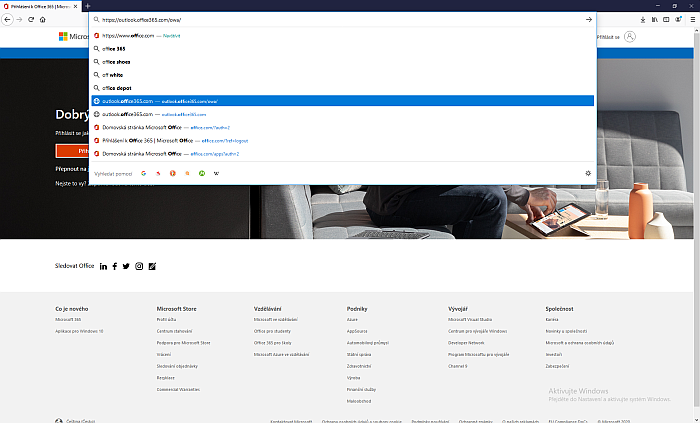700x423 pixels.
Task: Search with the Wikipedia engine icon
Action: [x=217, y=174]
